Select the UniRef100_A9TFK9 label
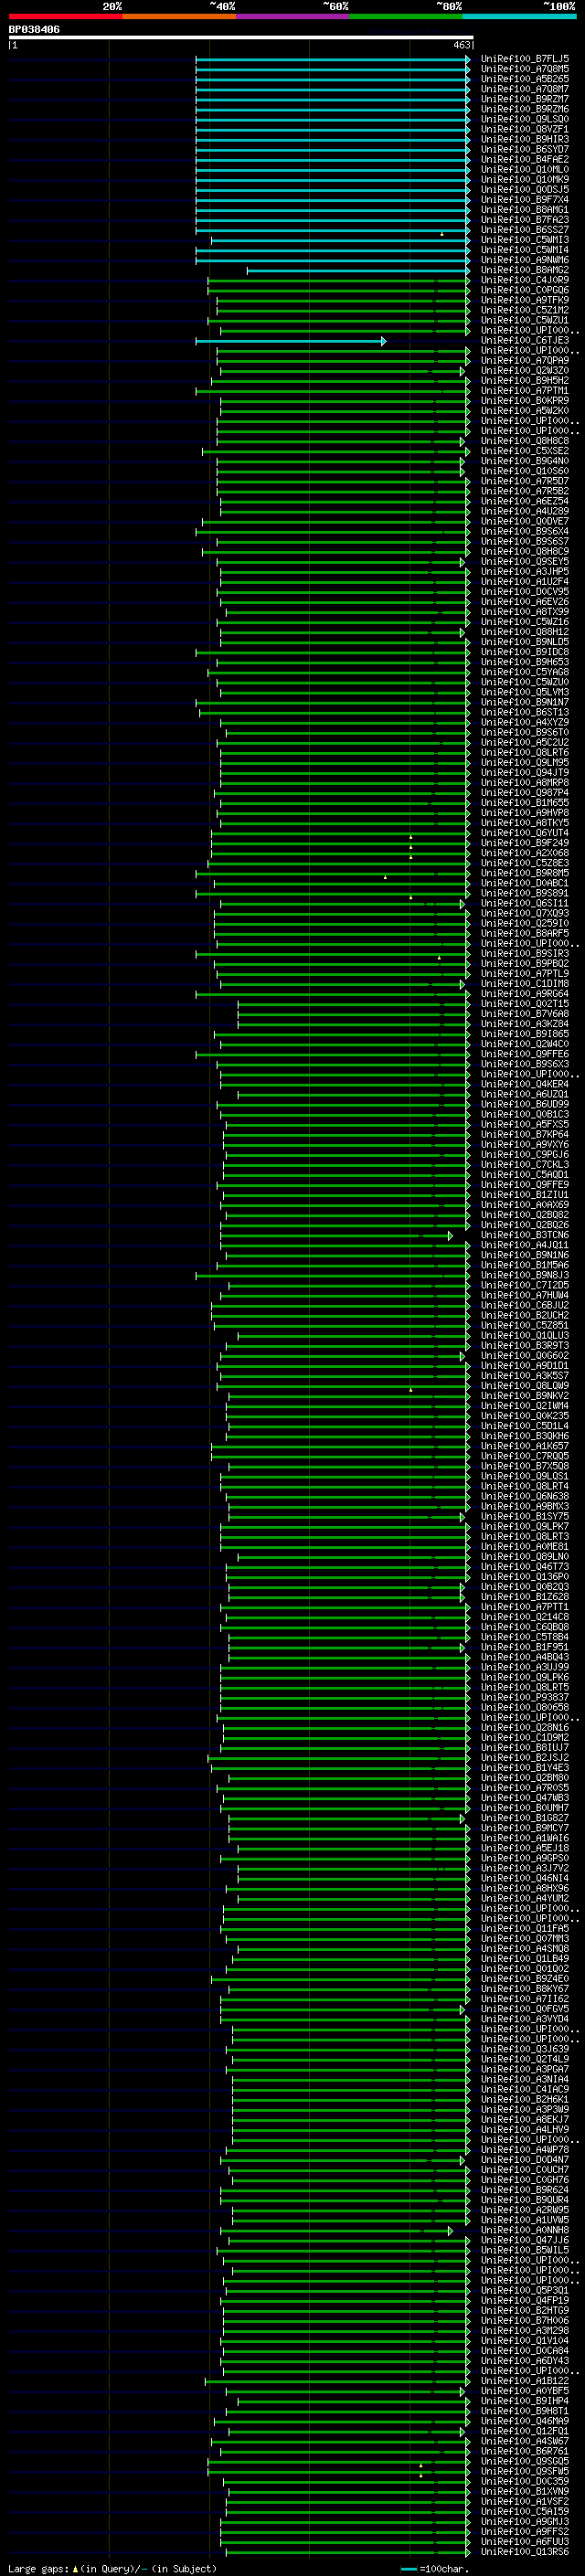585x2576 pixels. (x=525, y=300)
